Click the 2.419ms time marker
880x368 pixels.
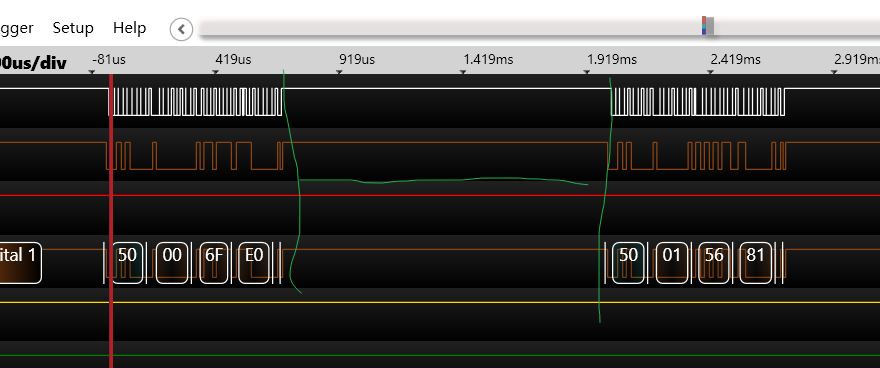pyautogui.click(x=736, y=59)
